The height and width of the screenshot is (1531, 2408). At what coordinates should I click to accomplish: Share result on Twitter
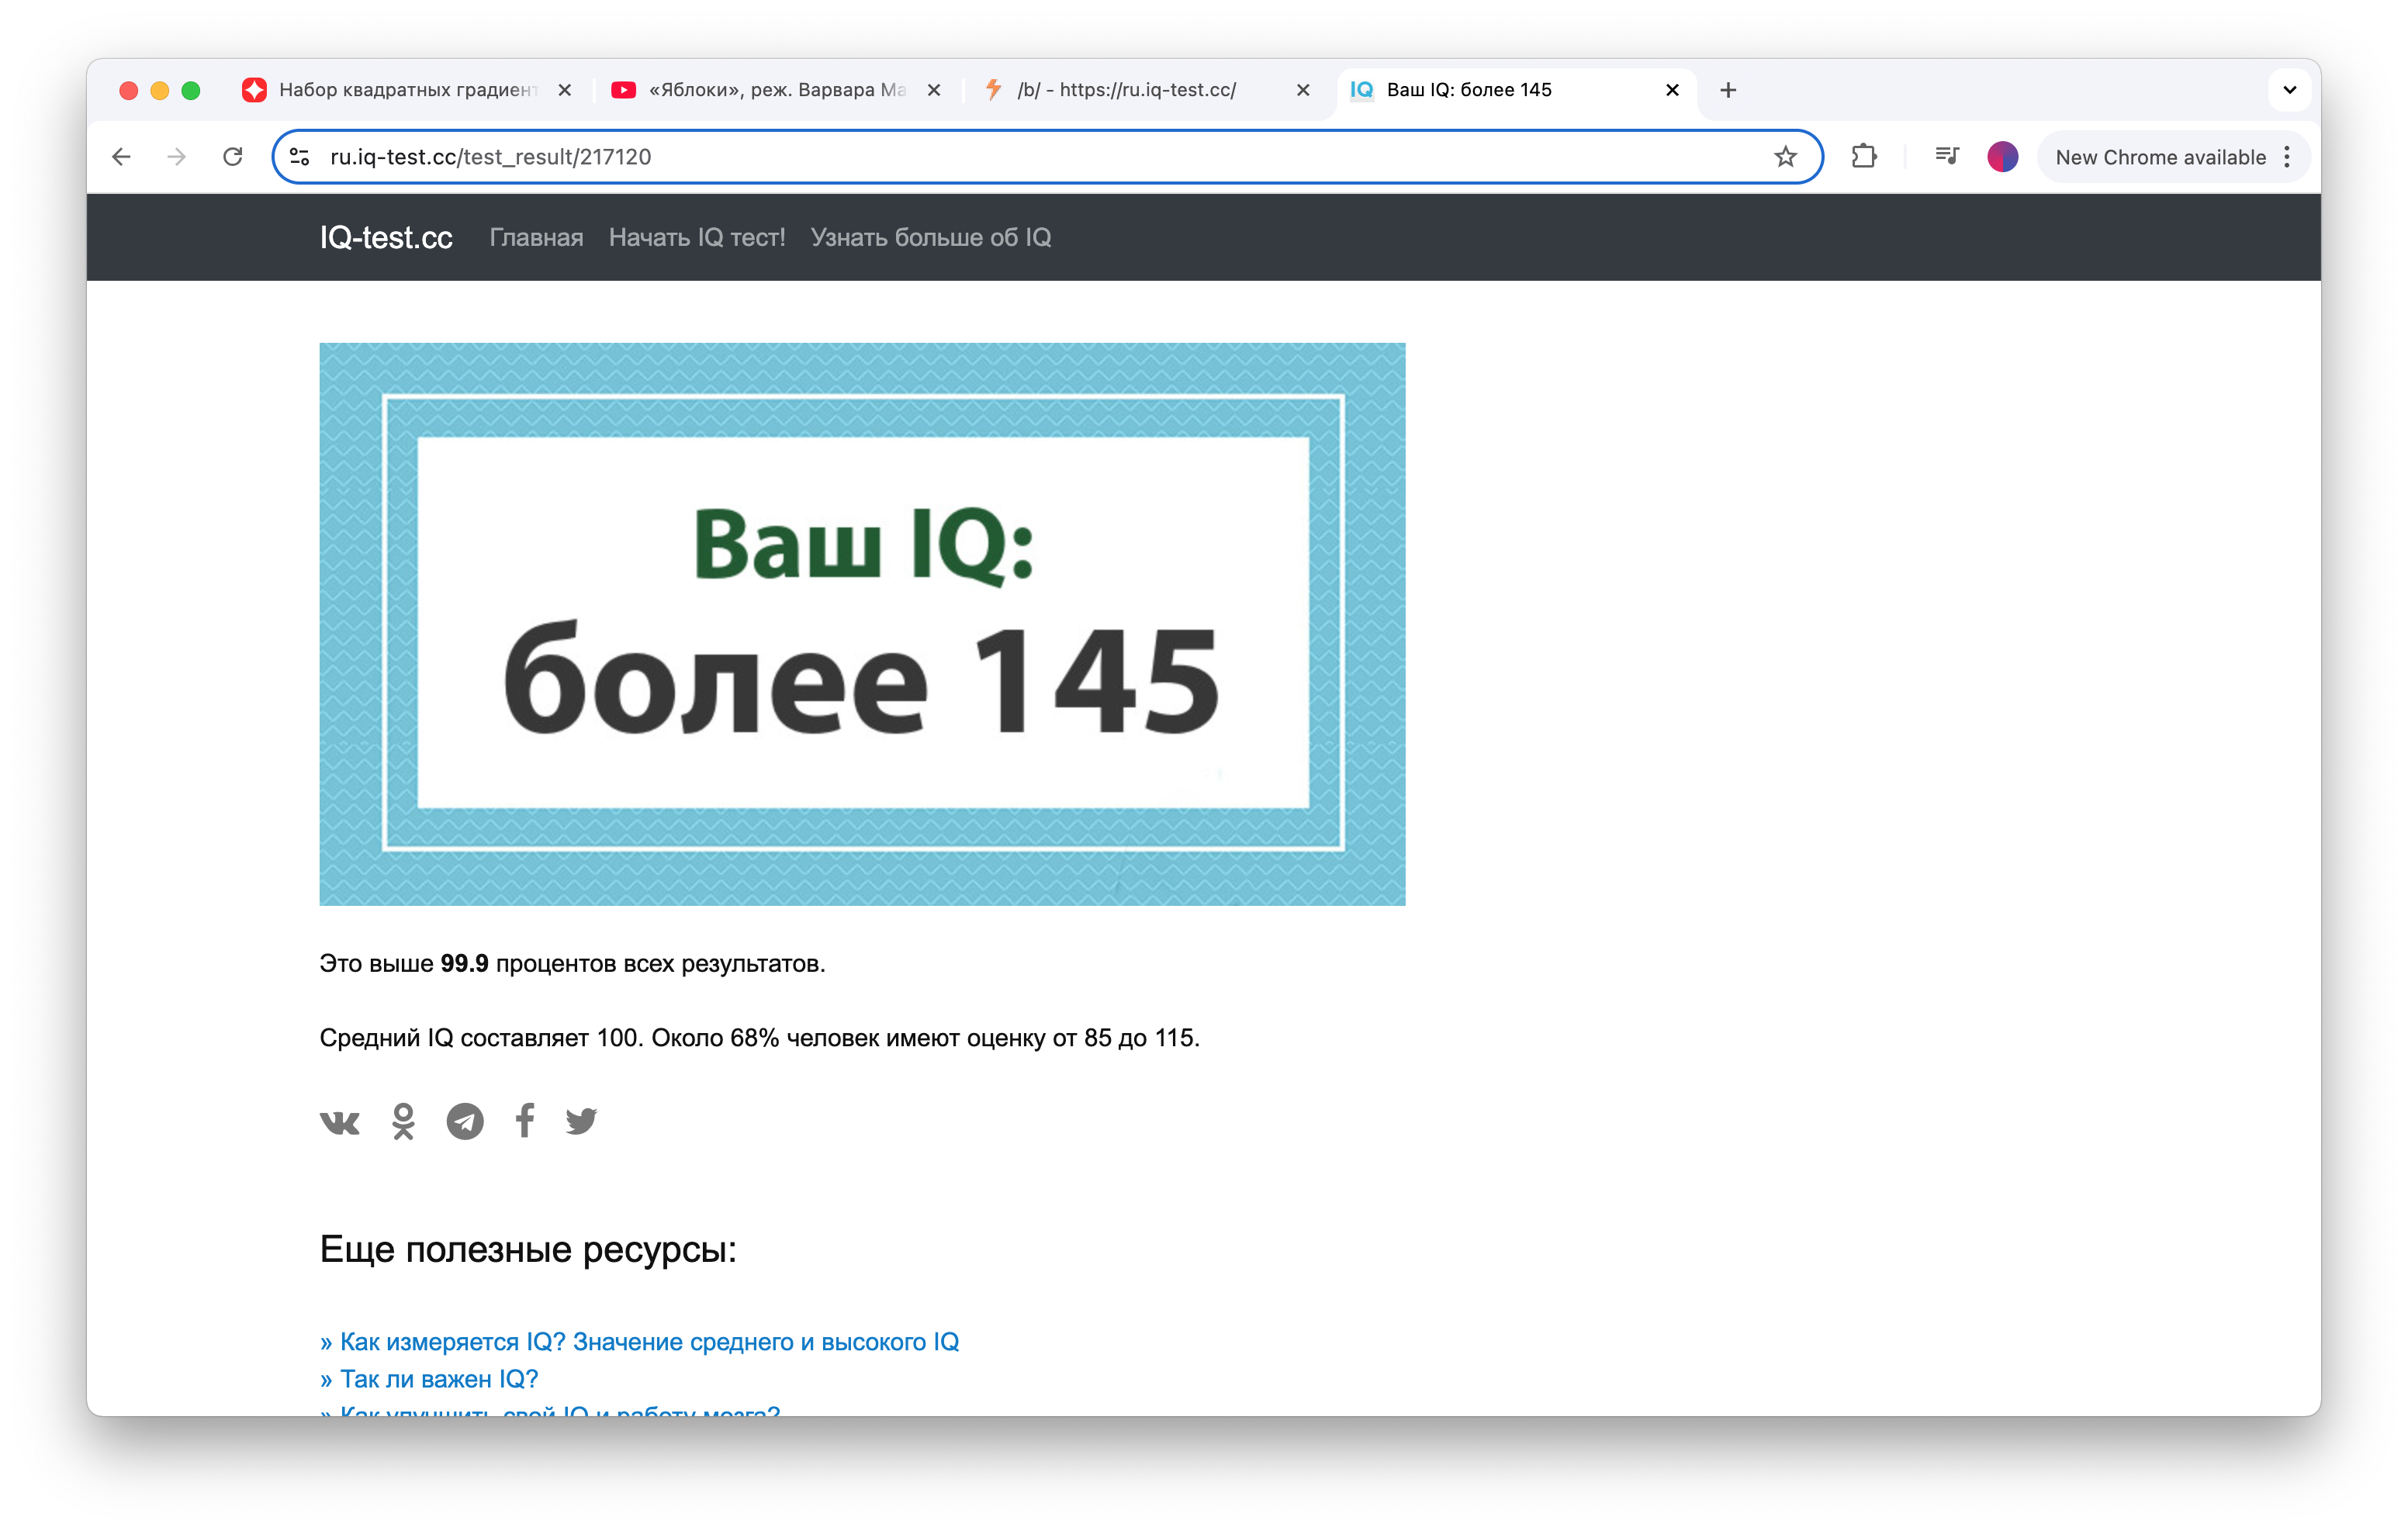pos(581,1121)
